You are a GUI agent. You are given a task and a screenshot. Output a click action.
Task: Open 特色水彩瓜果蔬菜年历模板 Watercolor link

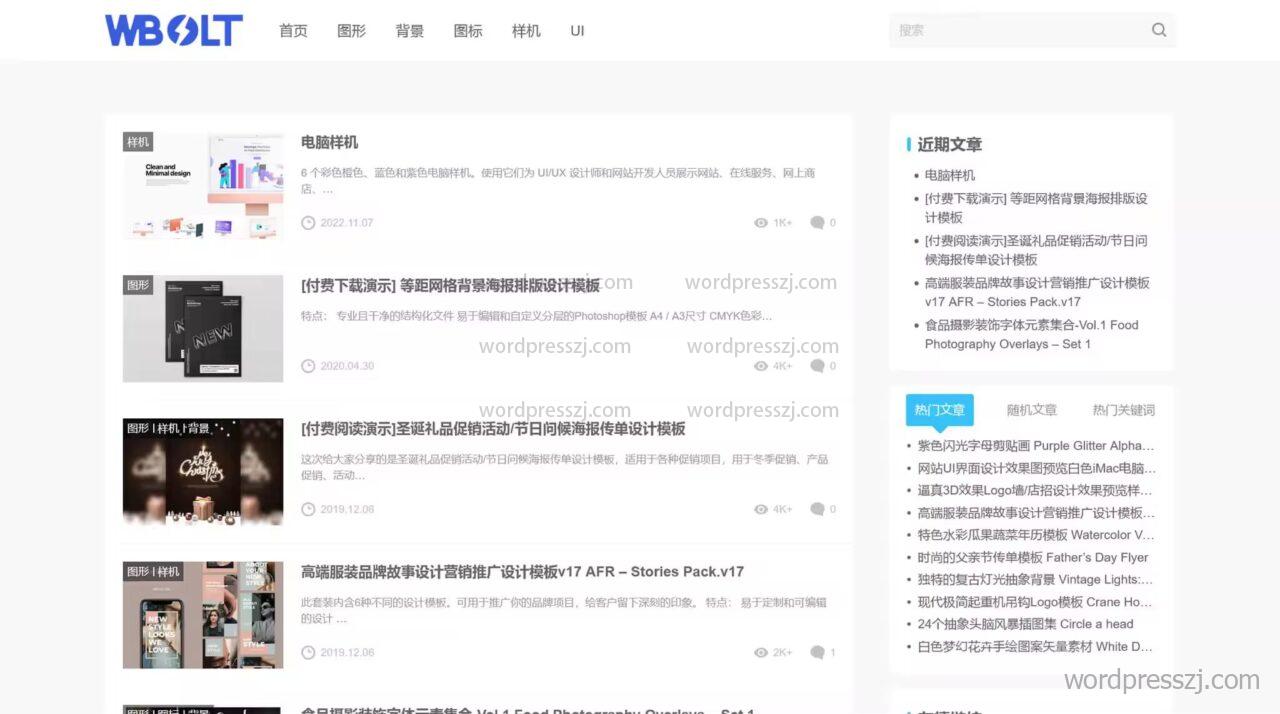pyautogui.click(x=1036, y=535)
